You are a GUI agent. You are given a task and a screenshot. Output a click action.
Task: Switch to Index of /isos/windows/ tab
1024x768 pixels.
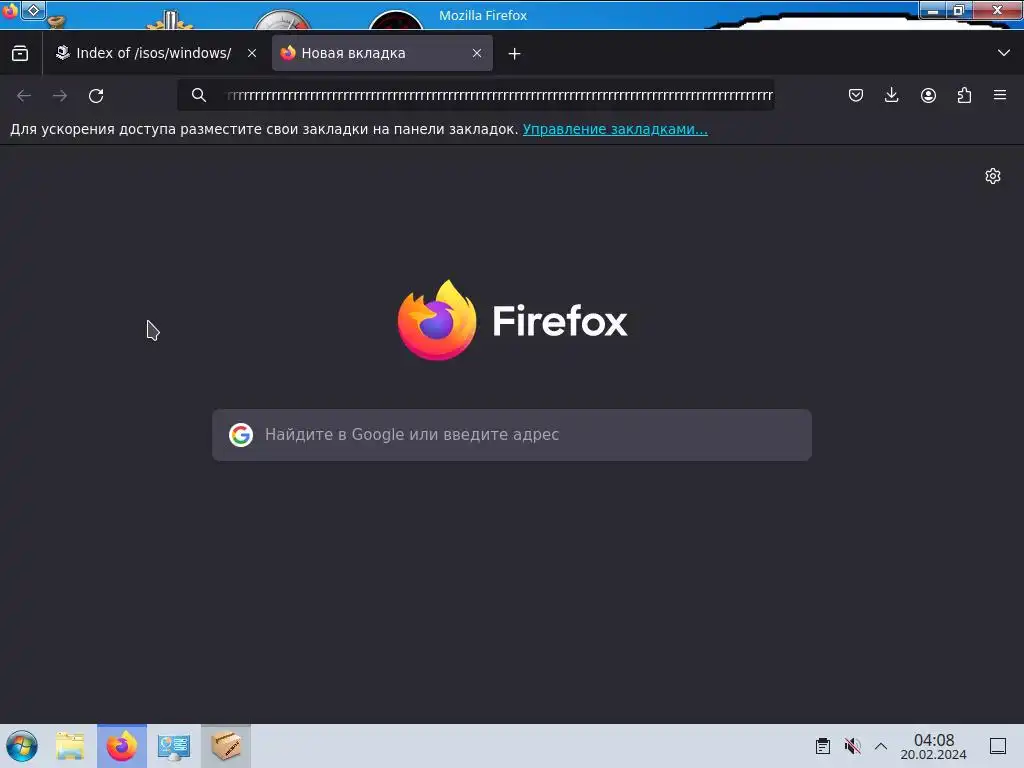155,54
